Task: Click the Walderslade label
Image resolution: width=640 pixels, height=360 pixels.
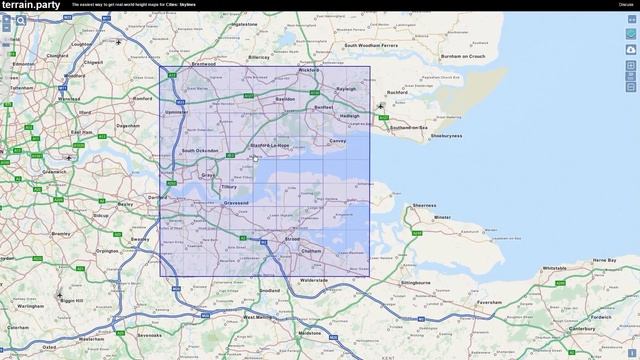Action: pyautogui.click(x=314, y=280)
